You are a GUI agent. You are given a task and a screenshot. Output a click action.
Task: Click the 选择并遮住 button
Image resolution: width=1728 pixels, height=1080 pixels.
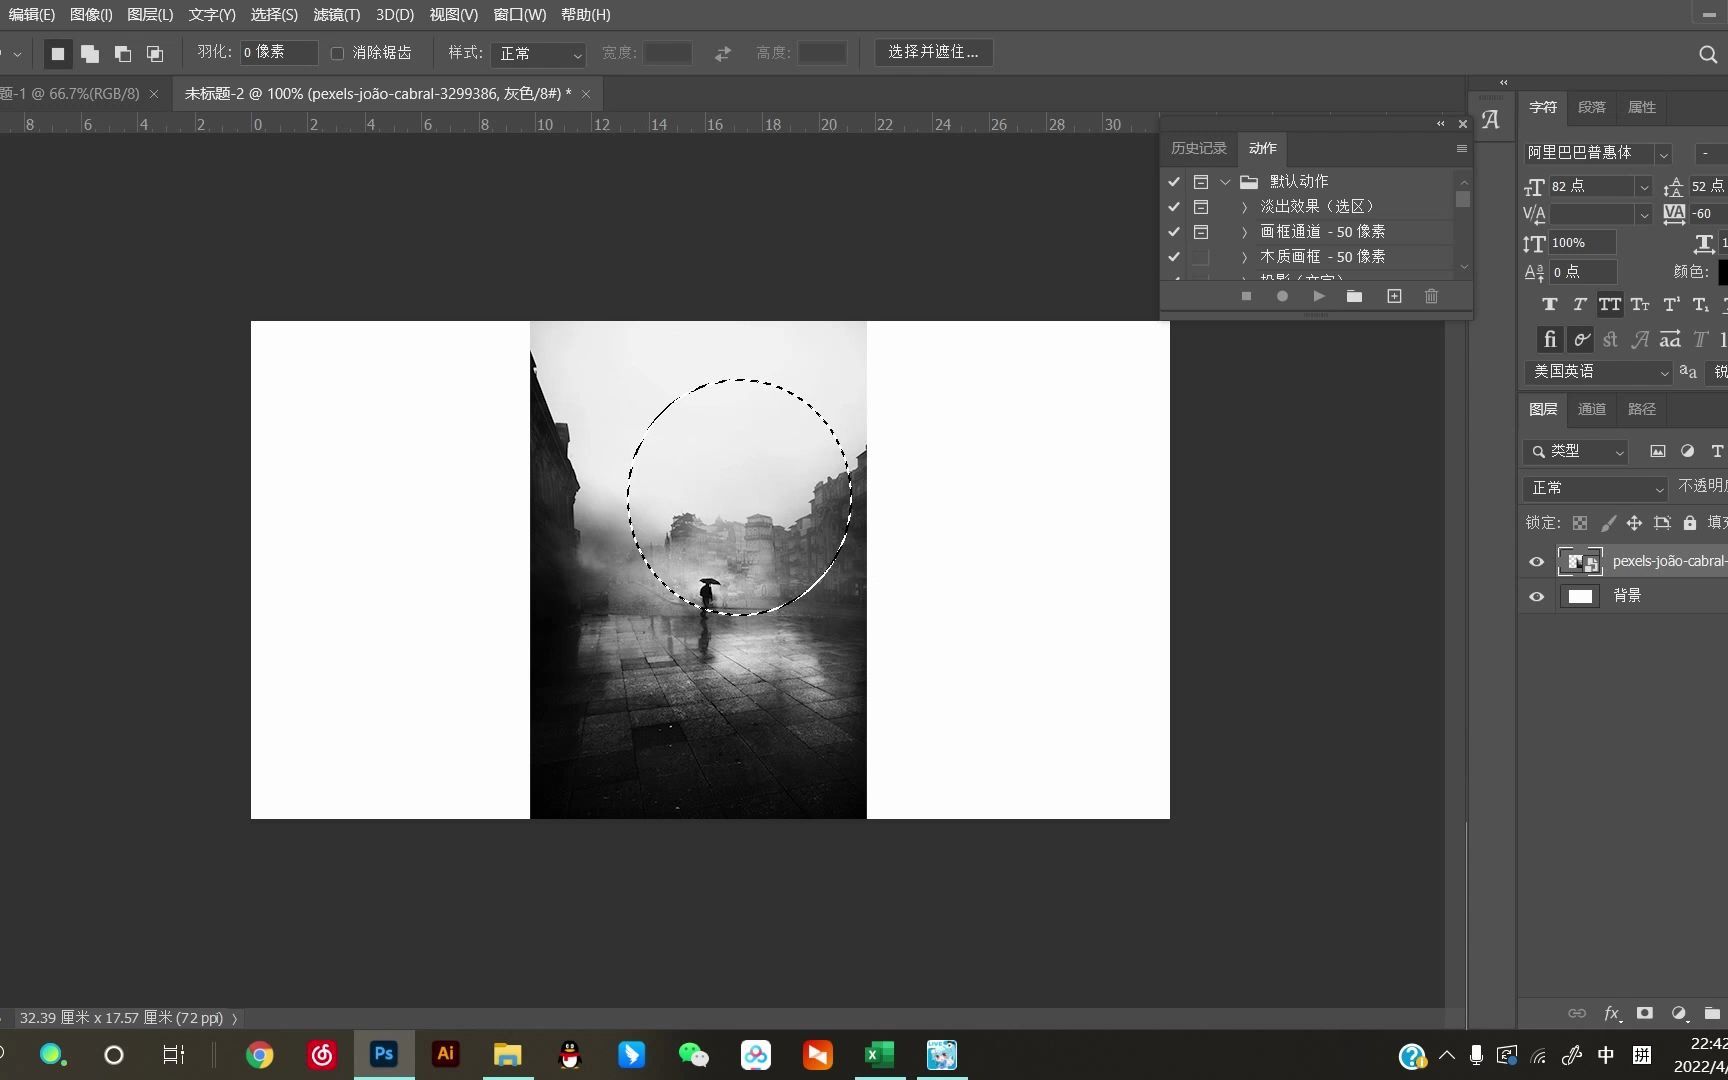point(932,52)
